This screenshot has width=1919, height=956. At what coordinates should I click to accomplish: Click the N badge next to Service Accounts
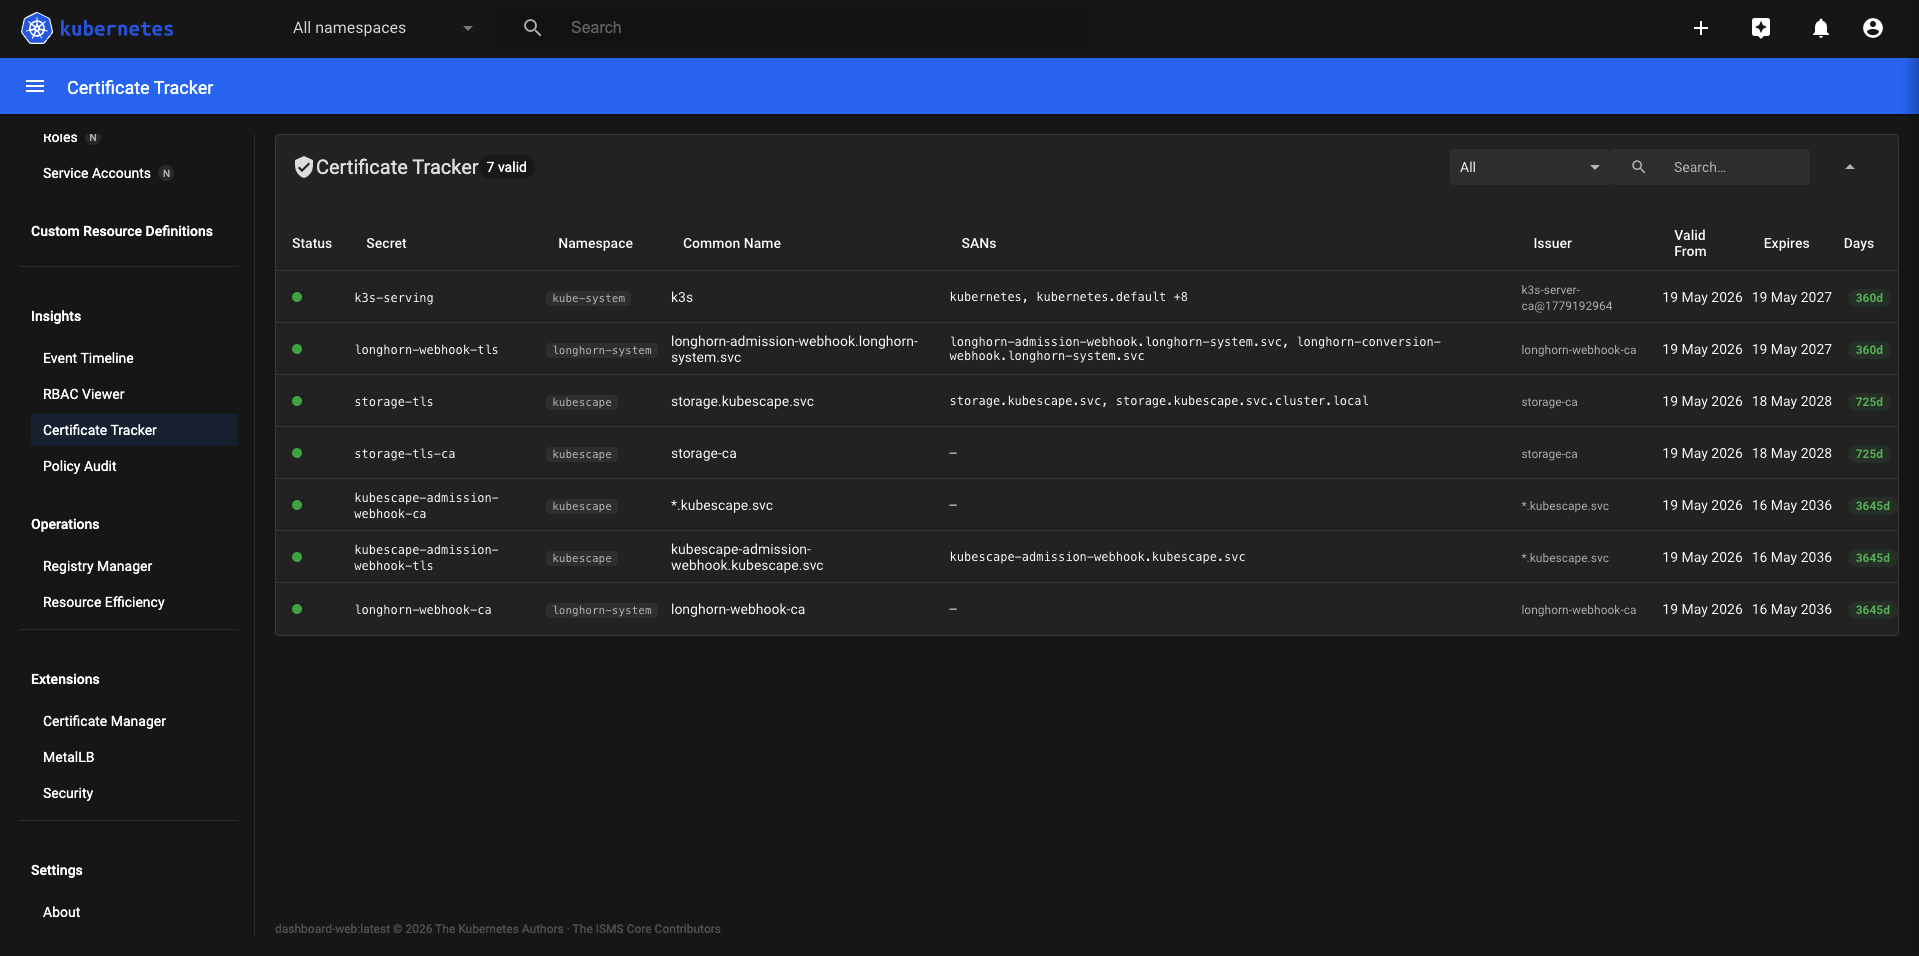click(167, 173)
